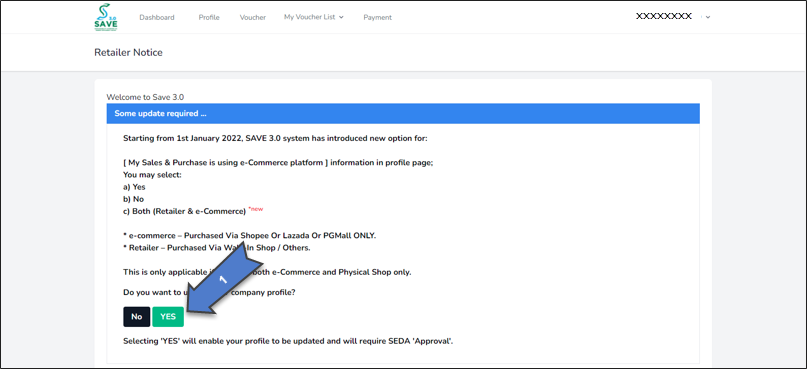Click the e-commerce Shopee Lazada PGMall line
The height and width of the screenshot is (369, 807).
250,236
